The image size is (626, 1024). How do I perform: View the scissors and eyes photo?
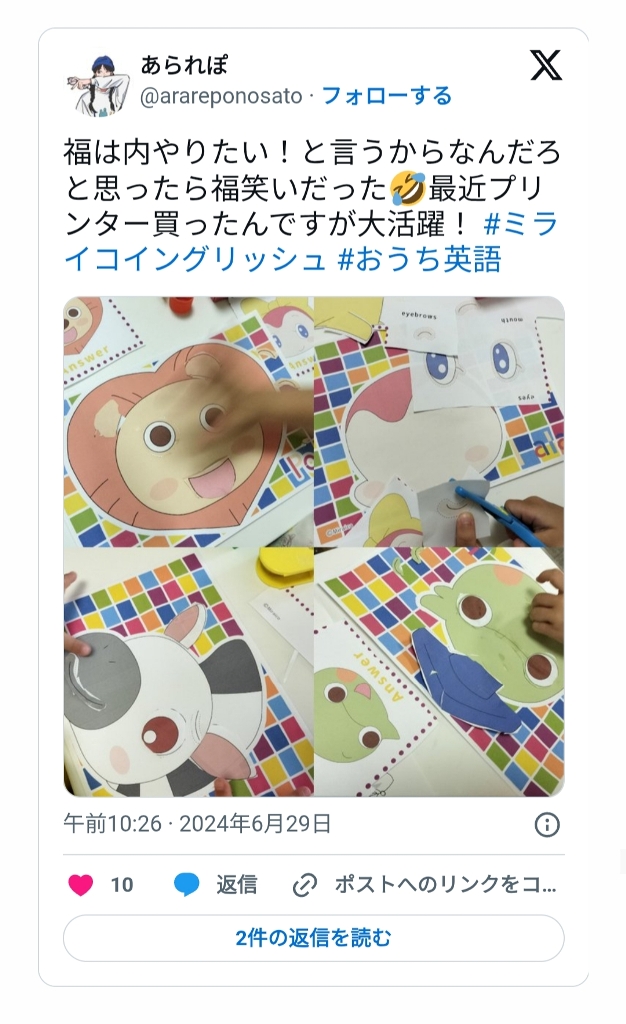439,422
